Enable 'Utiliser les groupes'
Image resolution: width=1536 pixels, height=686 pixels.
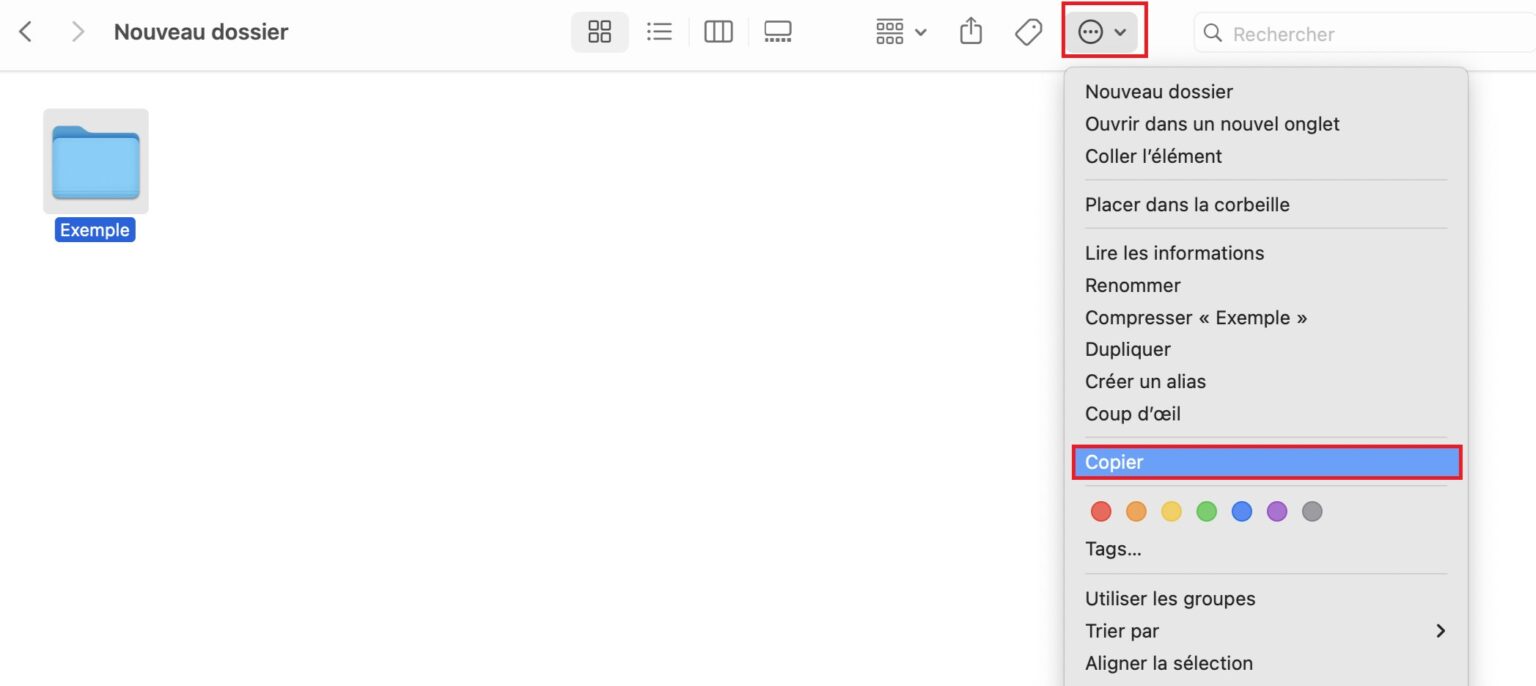(1170, 598)
